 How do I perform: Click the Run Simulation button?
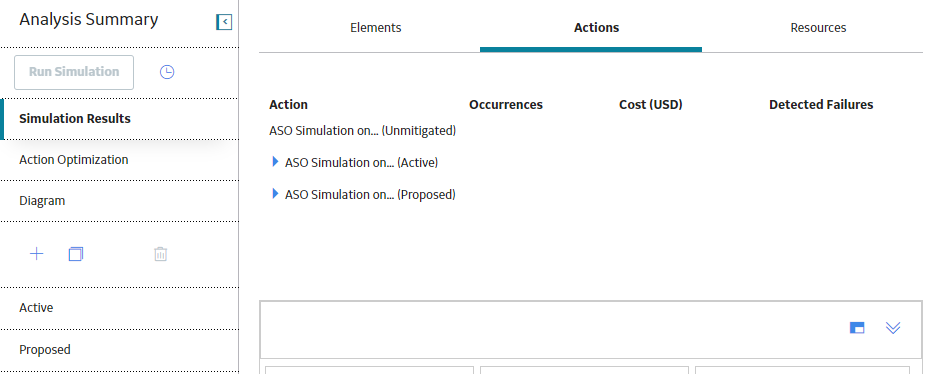click(74, 72)
